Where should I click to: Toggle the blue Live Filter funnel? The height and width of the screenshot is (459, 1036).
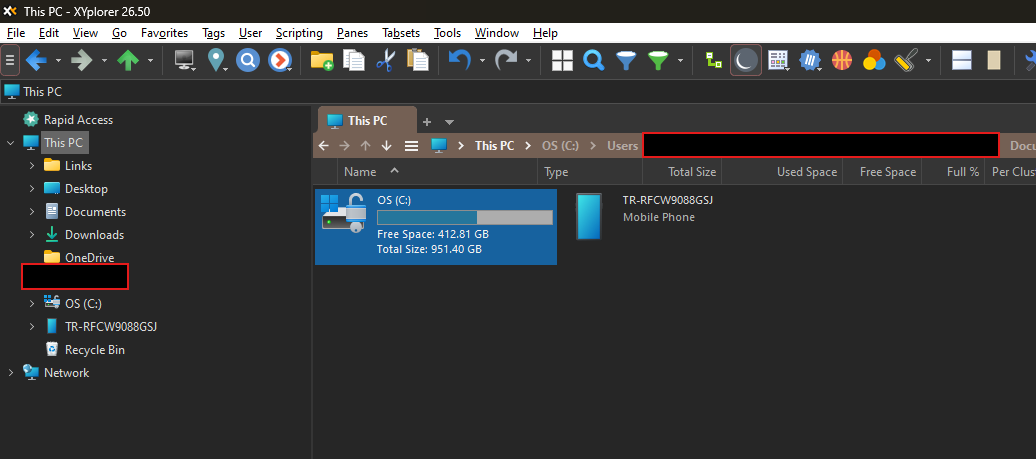[x=625, y=60]
